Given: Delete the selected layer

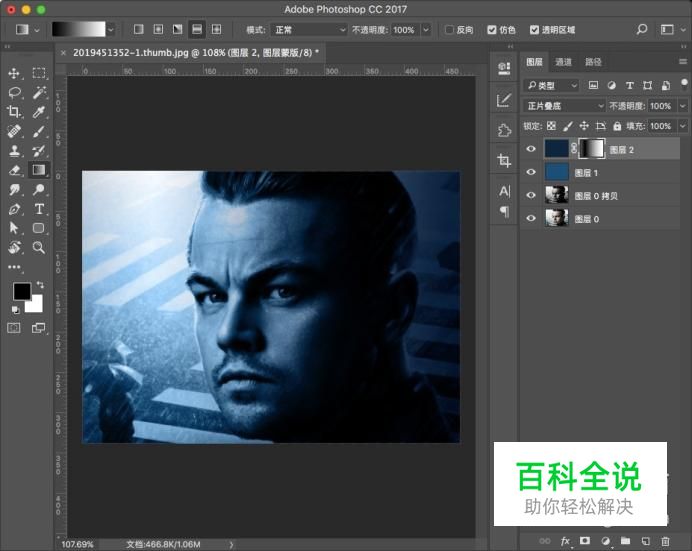Looking at the screenshot, I should [x=666, y=541].
